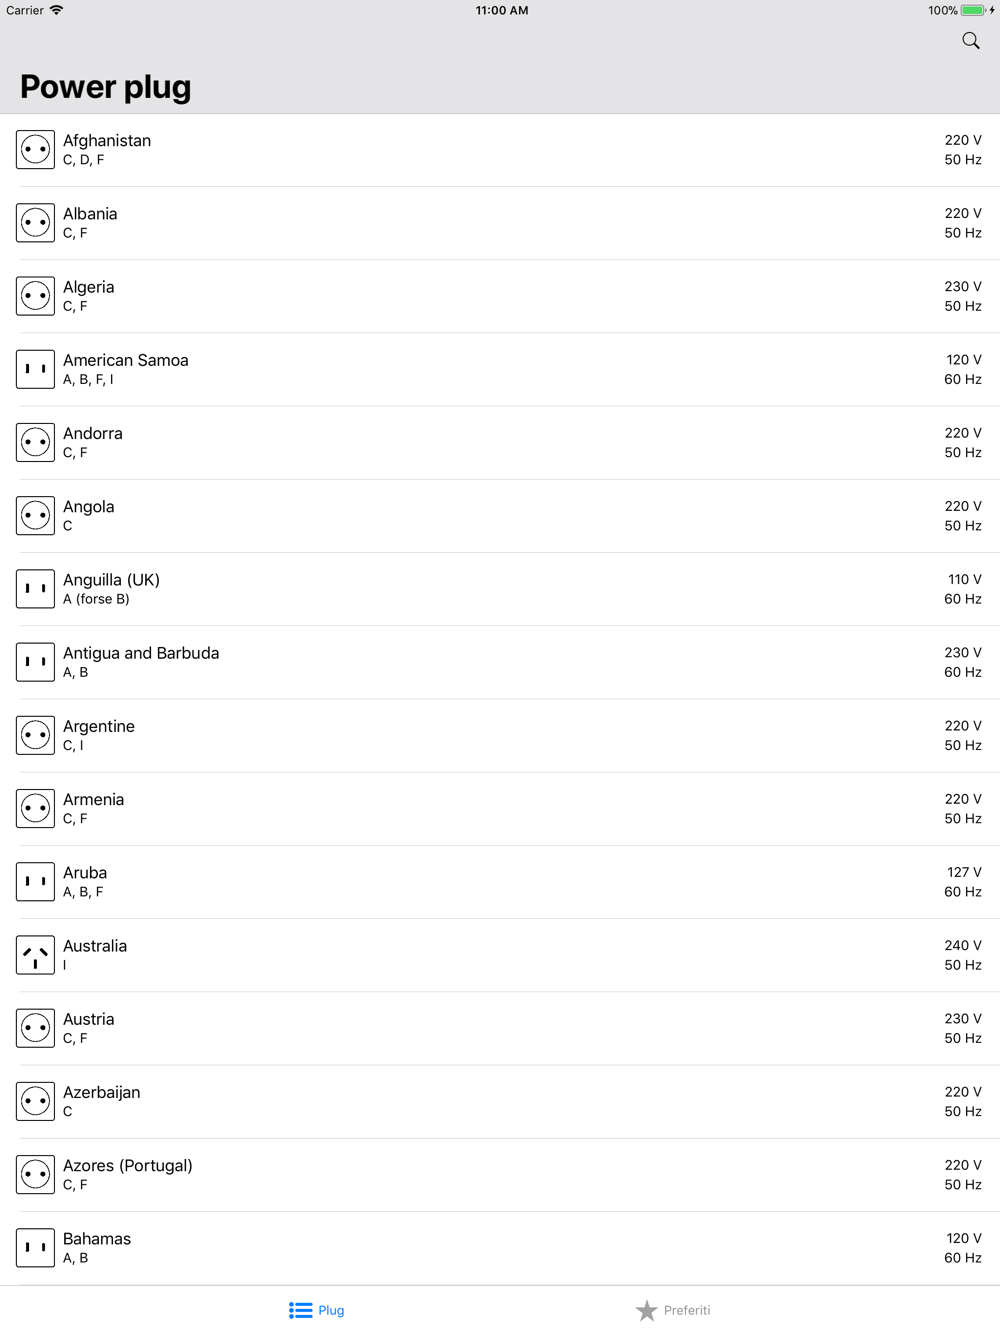The width and height of the screenshot is (1000, 1334).
Task: Tap the Aruba plug icon
Action: 35,882
